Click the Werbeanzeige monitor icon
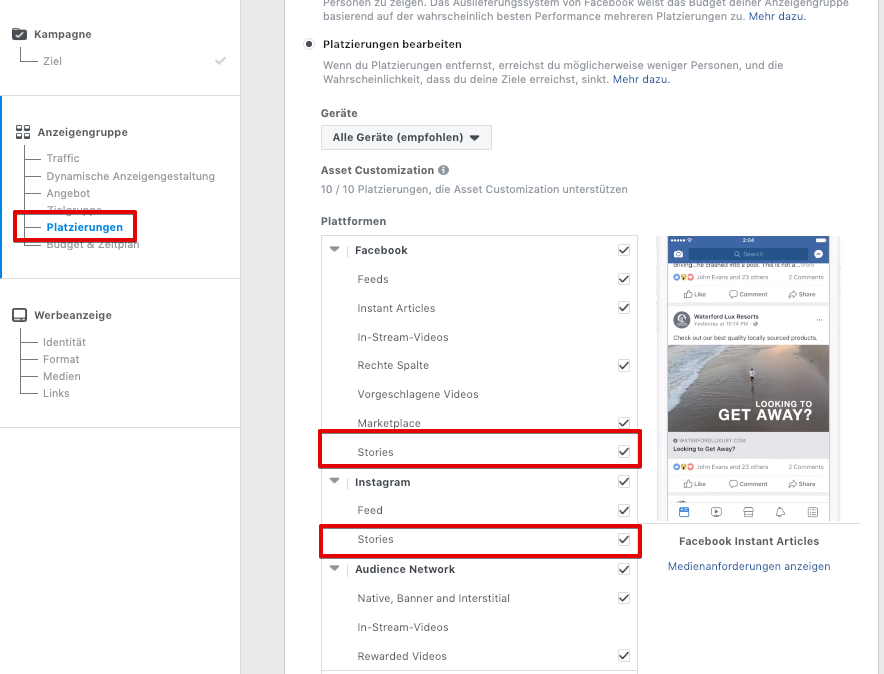The width and height of the screenshot is (884, 674). click(x=20, y=315)
